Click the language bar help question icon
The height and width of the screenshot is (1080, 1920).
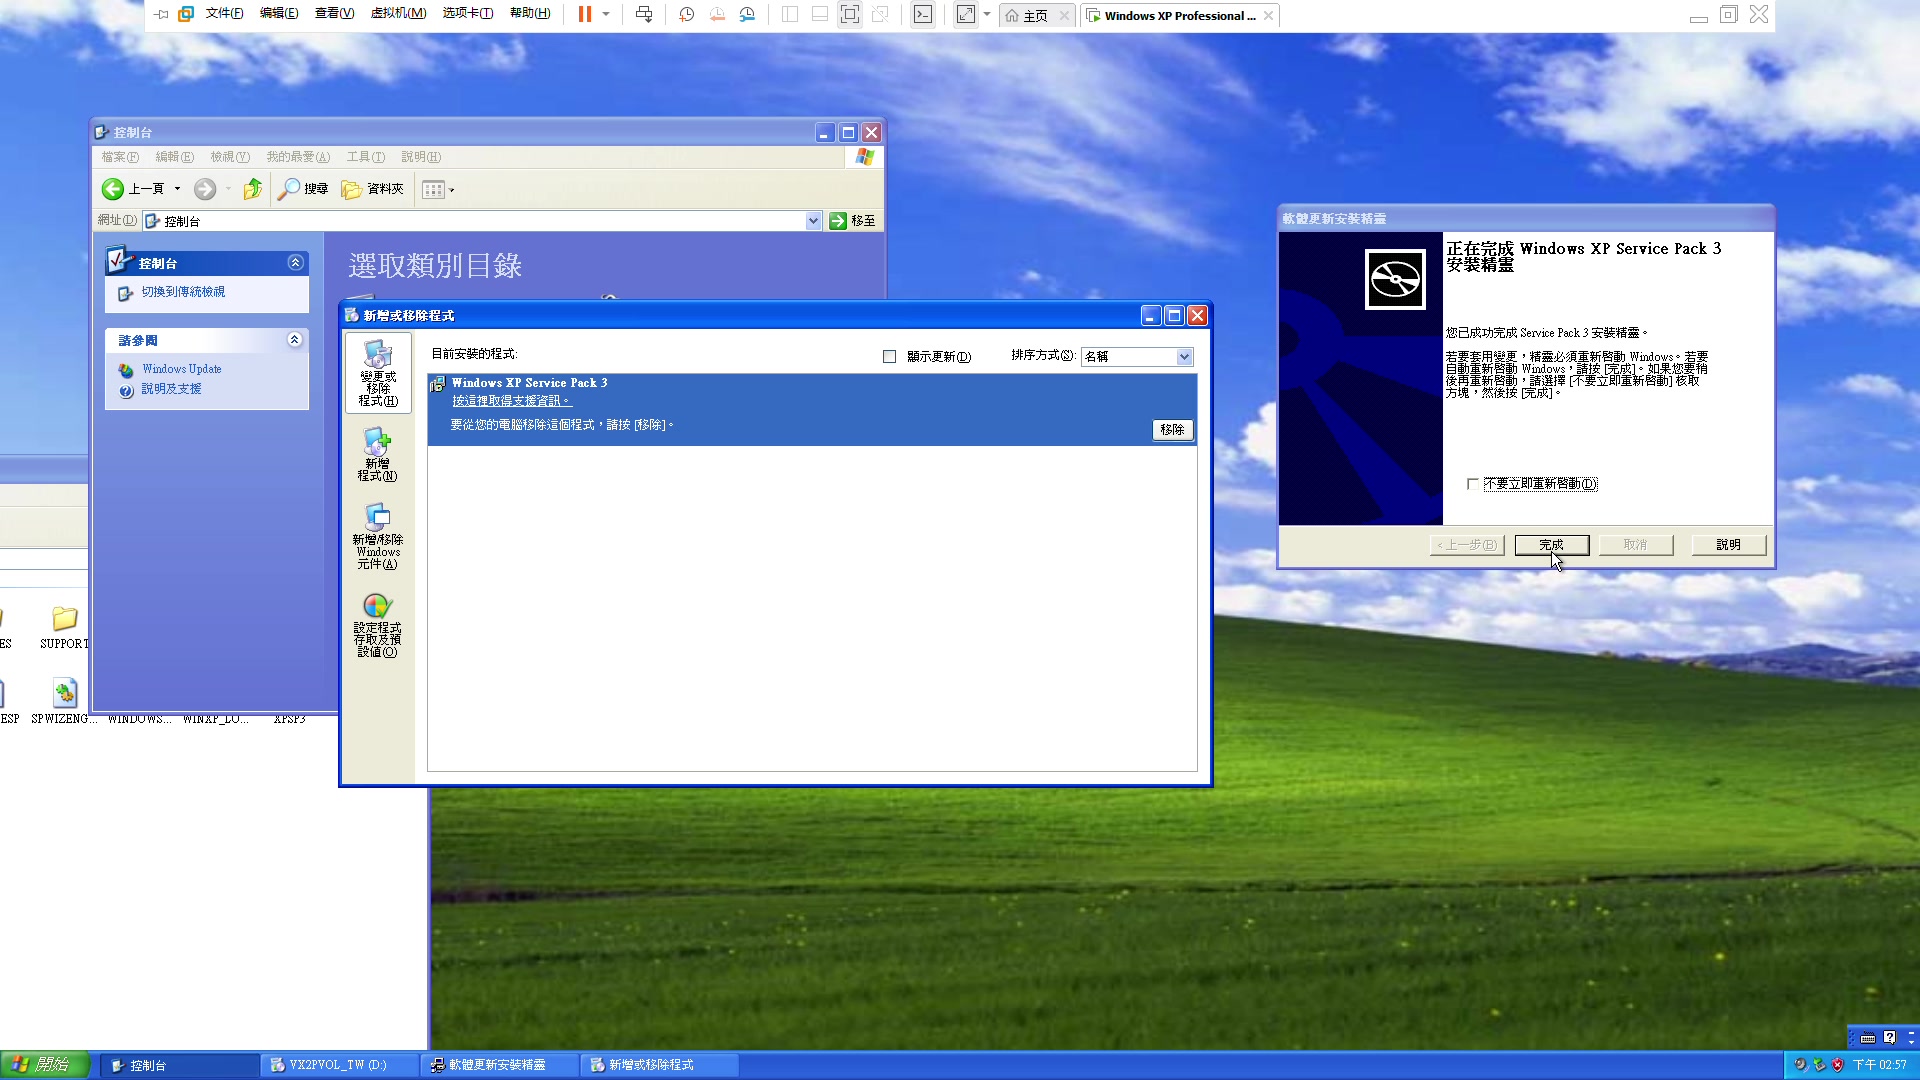pos(1890,1038)
